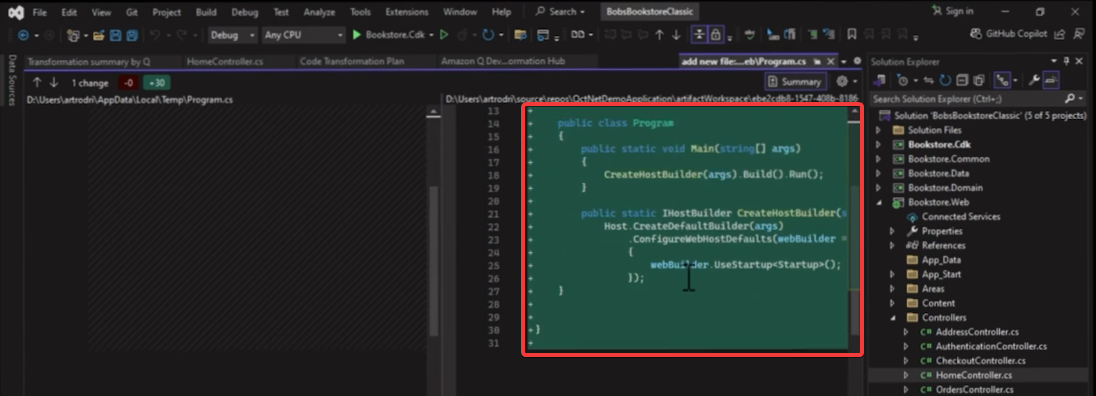The width and height of the screenshot is (1096, 396).
Task: Open the Analyze menu
Action: point(319,12)
